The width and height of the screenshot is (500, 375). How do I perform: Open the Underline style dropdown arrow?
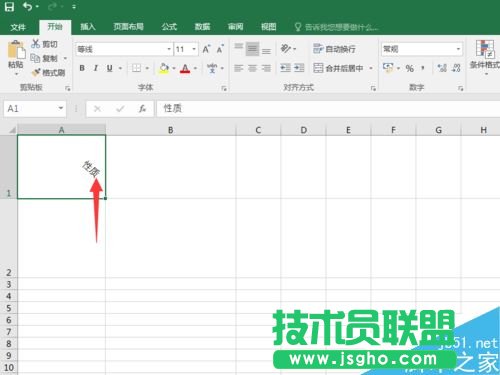pos(120,68)
